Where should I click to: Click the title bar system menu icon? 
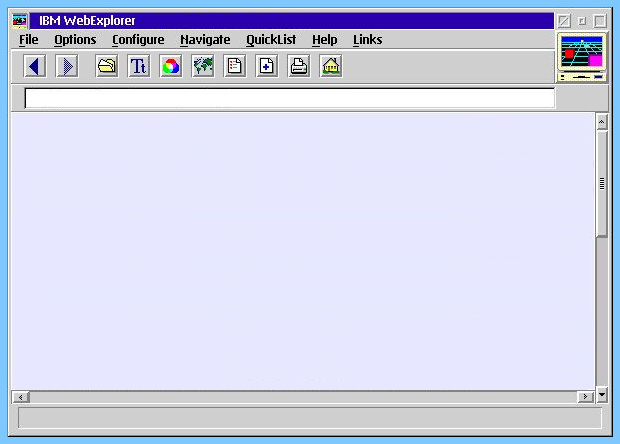pyautogui.click(x=19, y=21)
